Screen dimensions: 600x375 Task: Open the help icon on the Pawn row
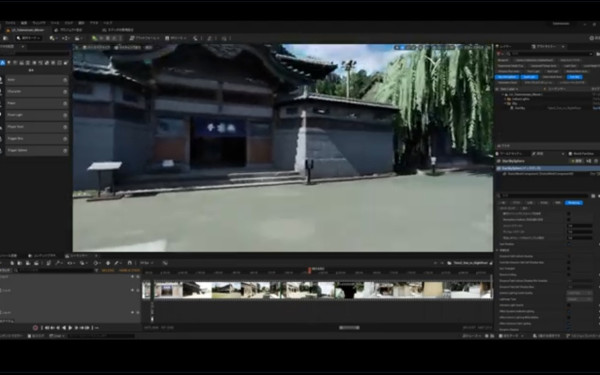(65, 103)
